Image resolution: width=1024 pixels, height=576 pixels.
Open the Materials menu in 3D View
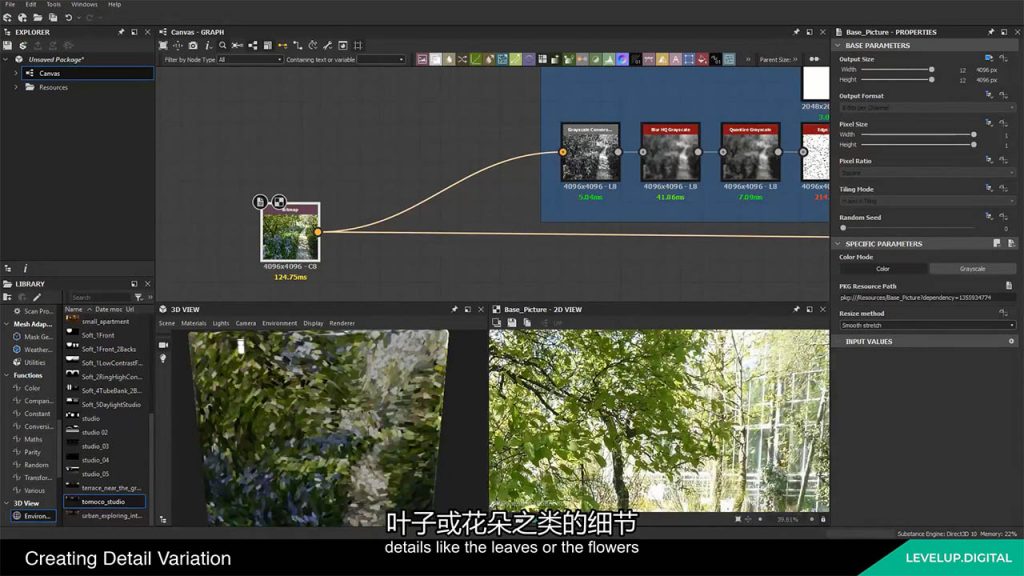pyautogui.click(x=193, y=323)
